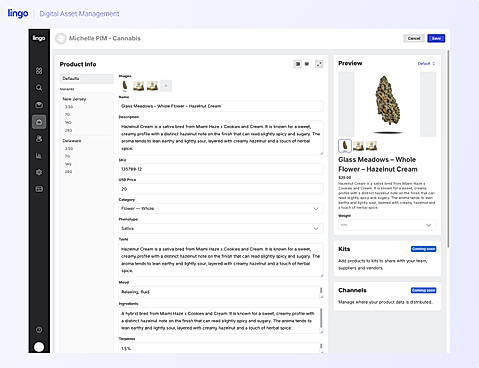Select the third image thumbnail under Images
The height and width of the screenshot is (368, 479).
point(152,86)
